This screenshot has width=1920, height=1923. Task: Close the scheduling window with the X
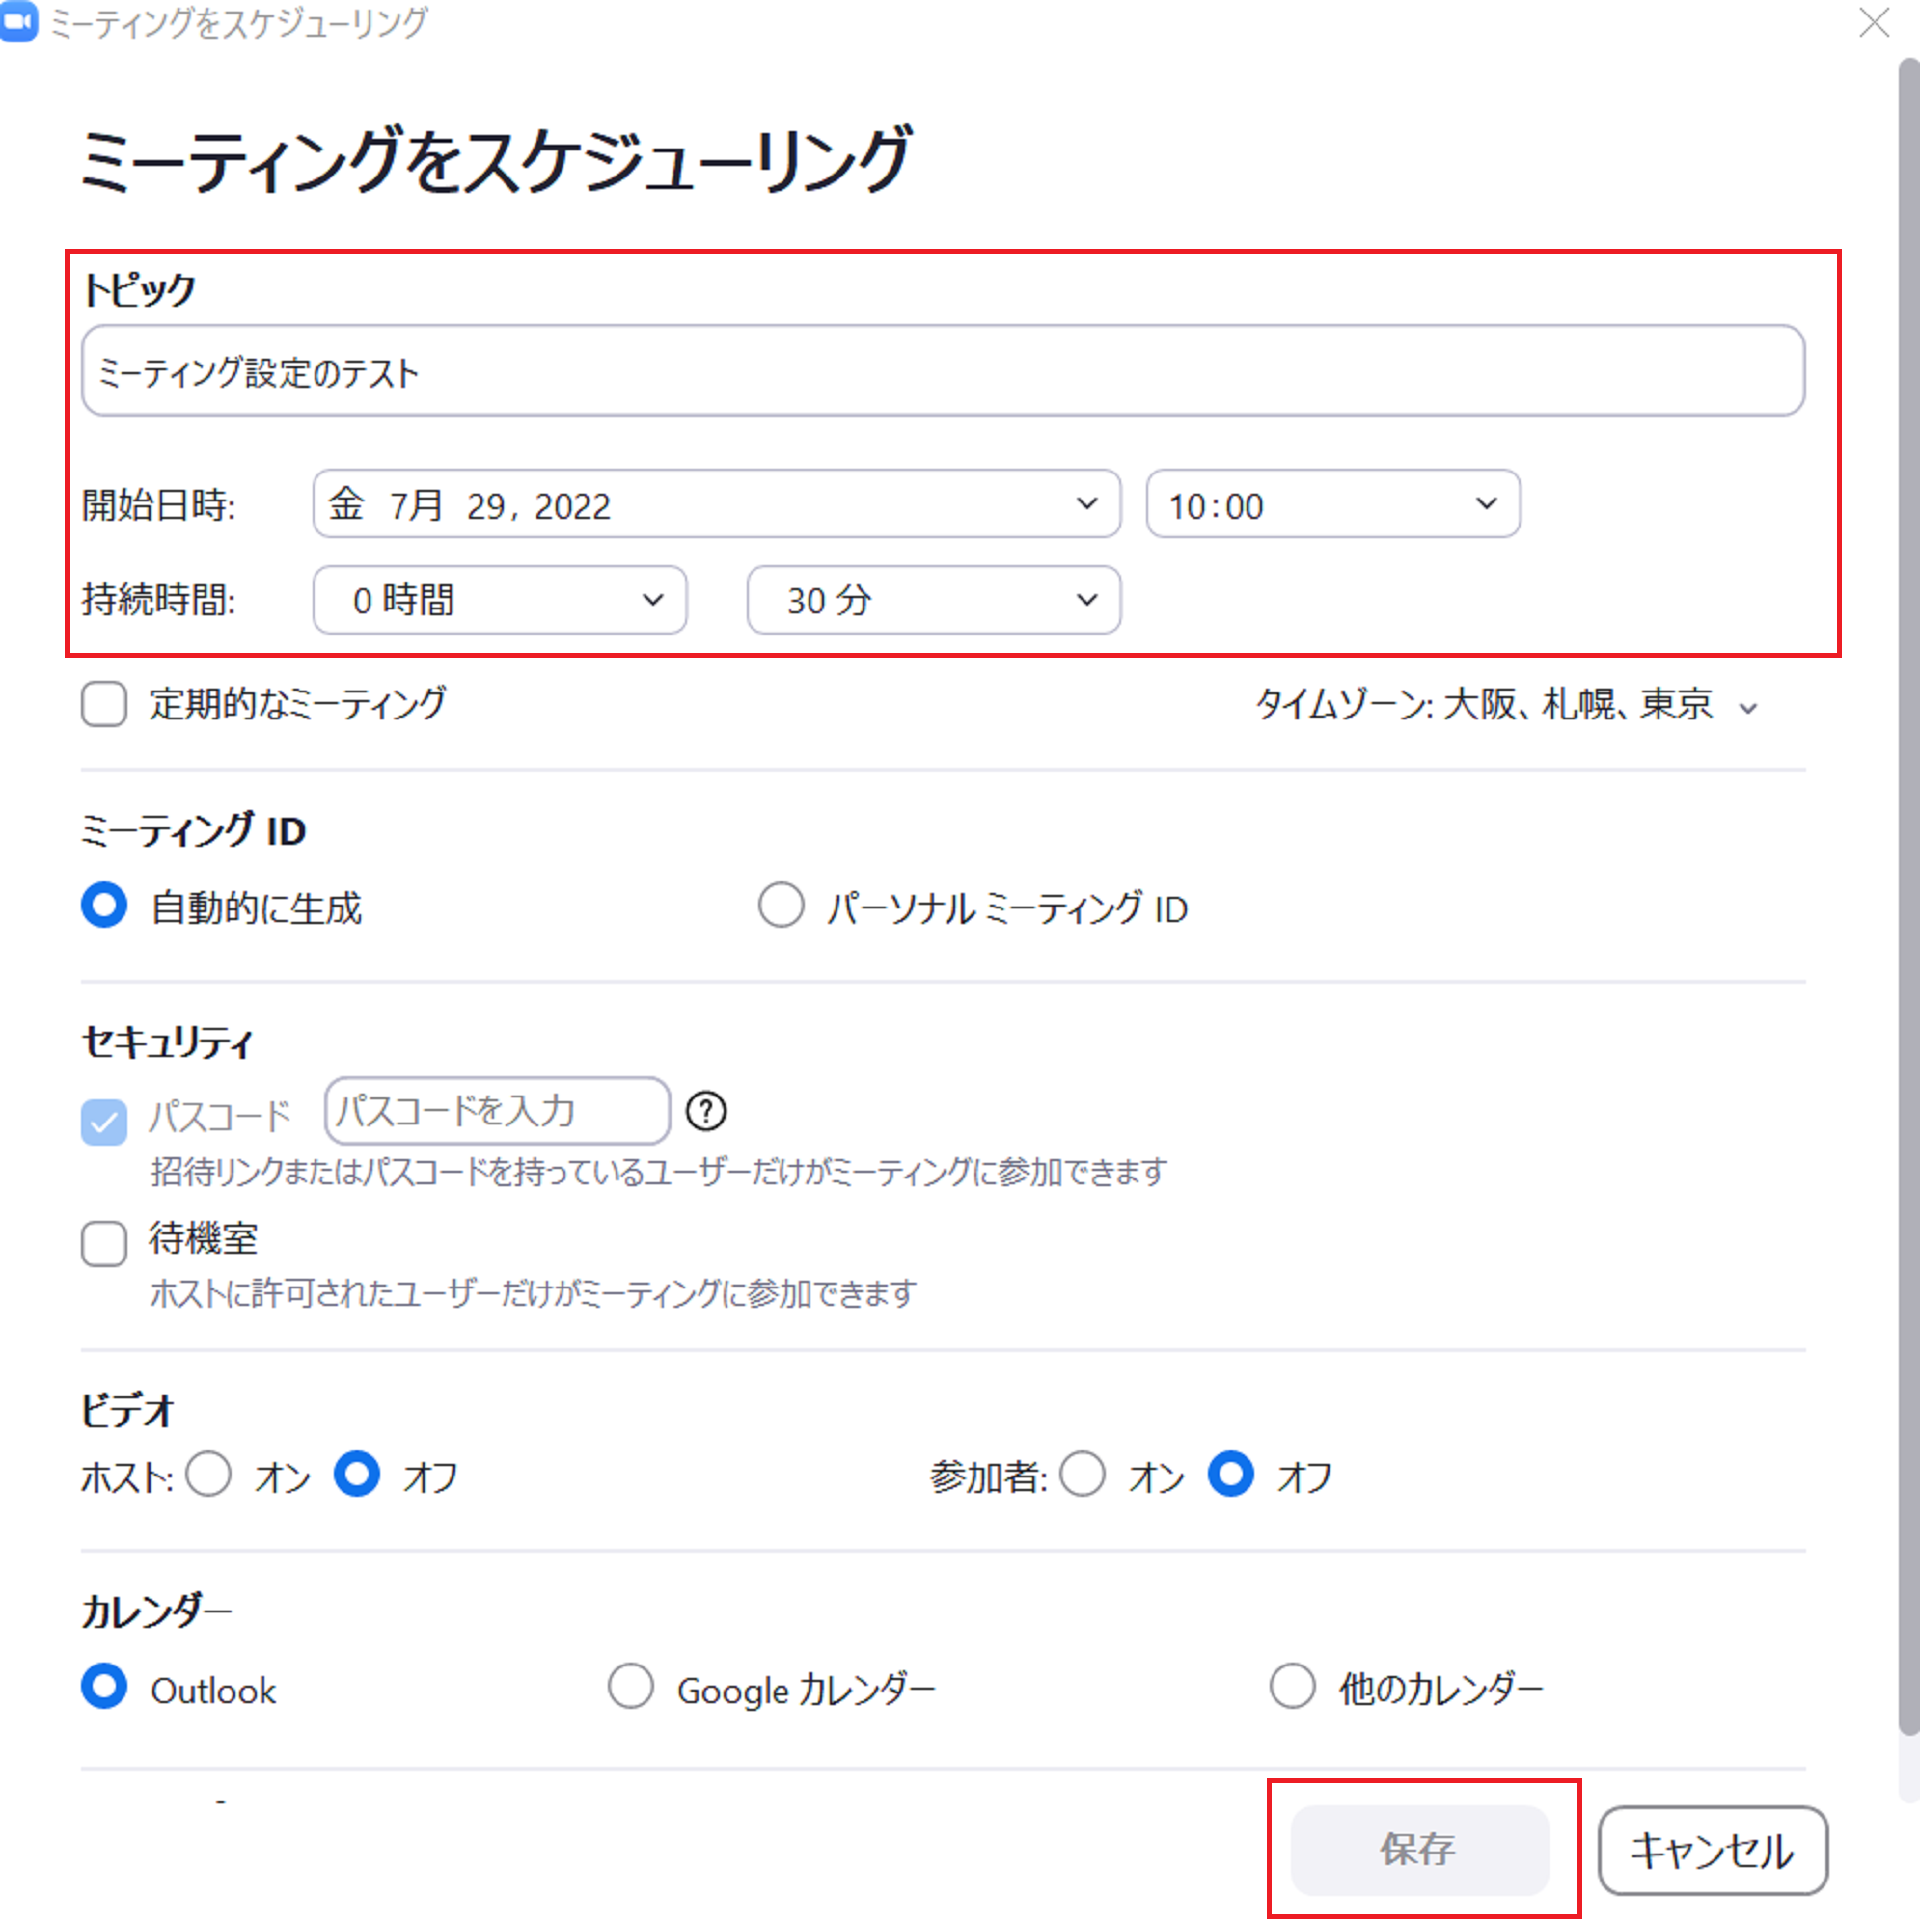click(x=1874, y=22)
